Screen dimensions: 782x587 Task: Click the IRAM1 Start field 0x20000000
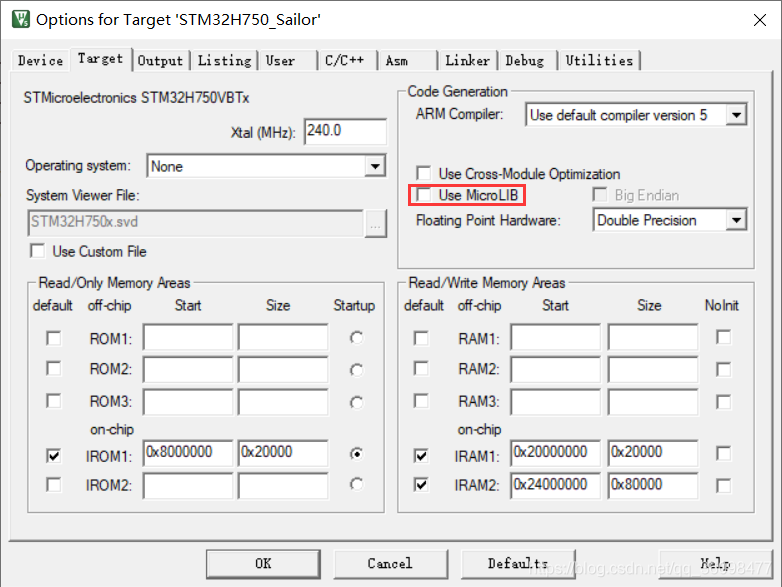coord(555,453)
